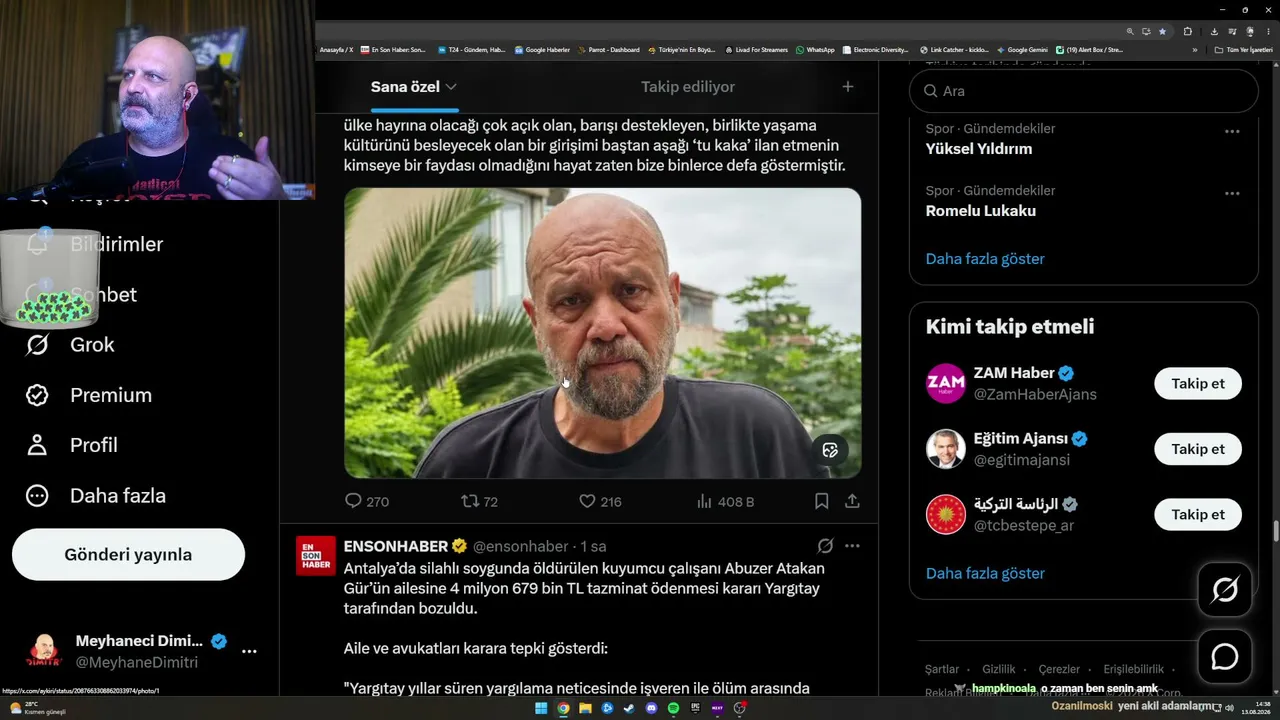Like the post with 216 likes
The image size is (1280, 720).
click(600, 501)
